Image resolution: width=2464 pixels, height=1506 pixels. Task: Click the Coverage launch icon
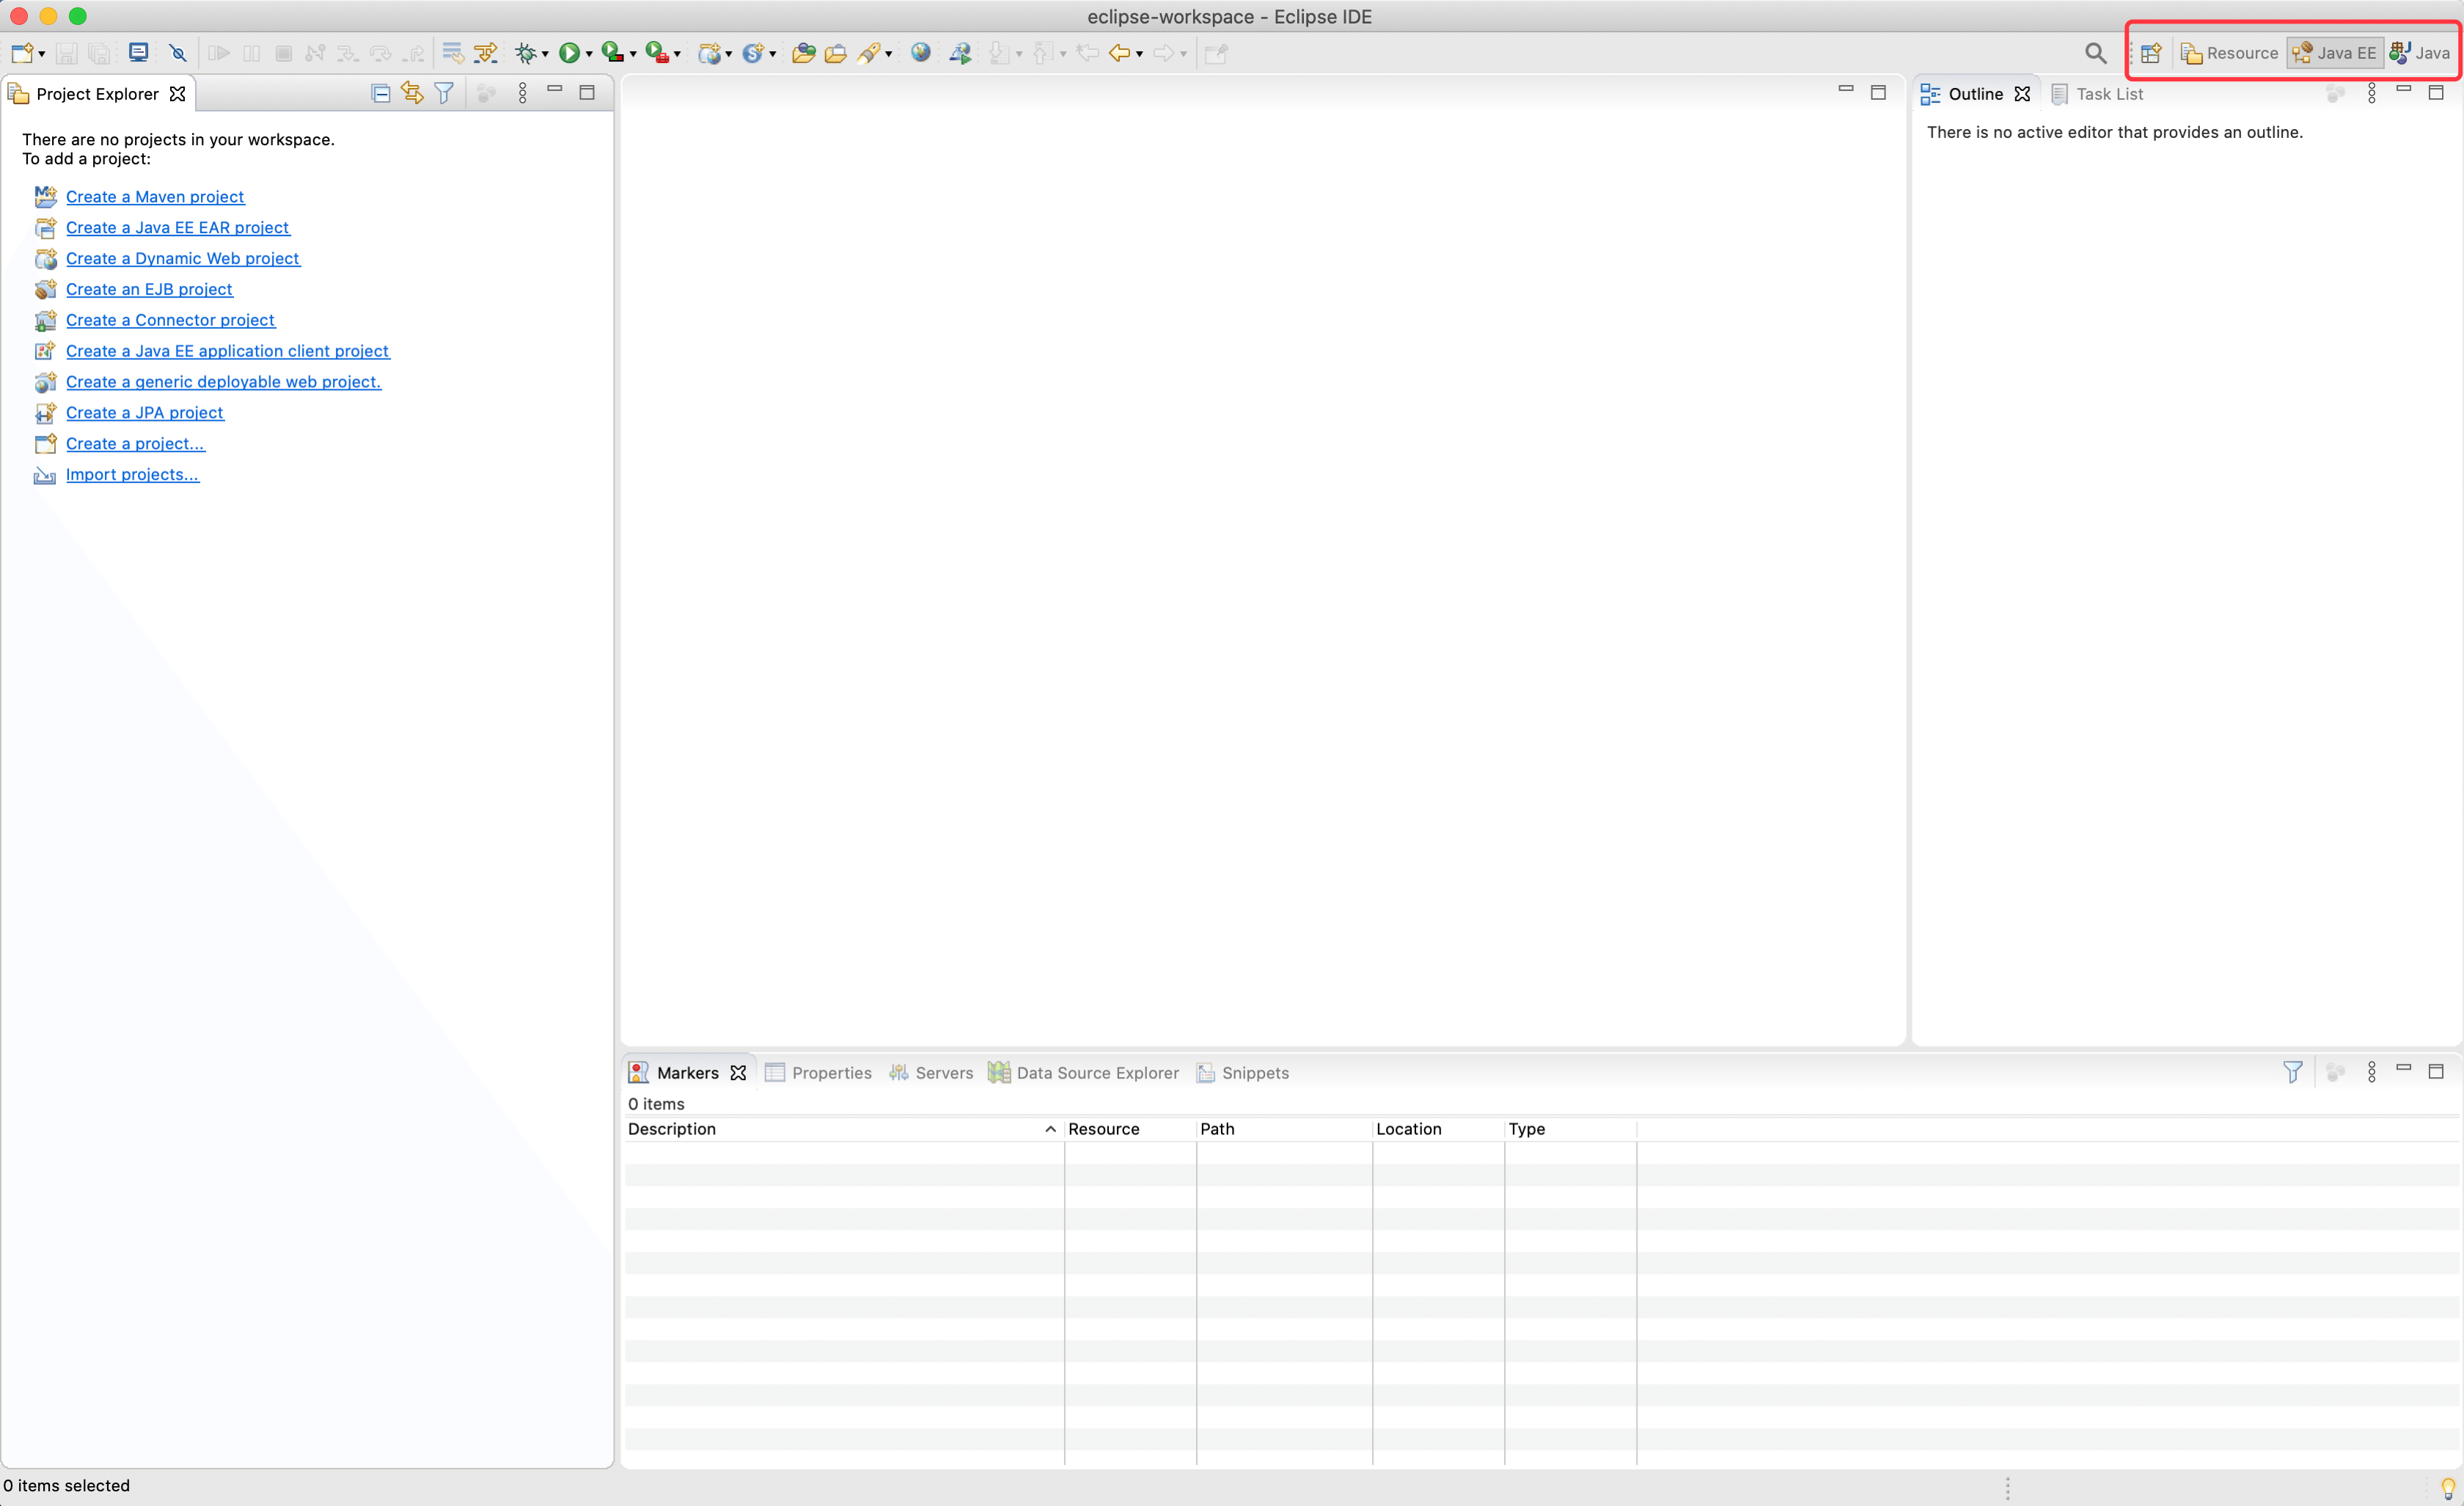[x=613, y=53]
